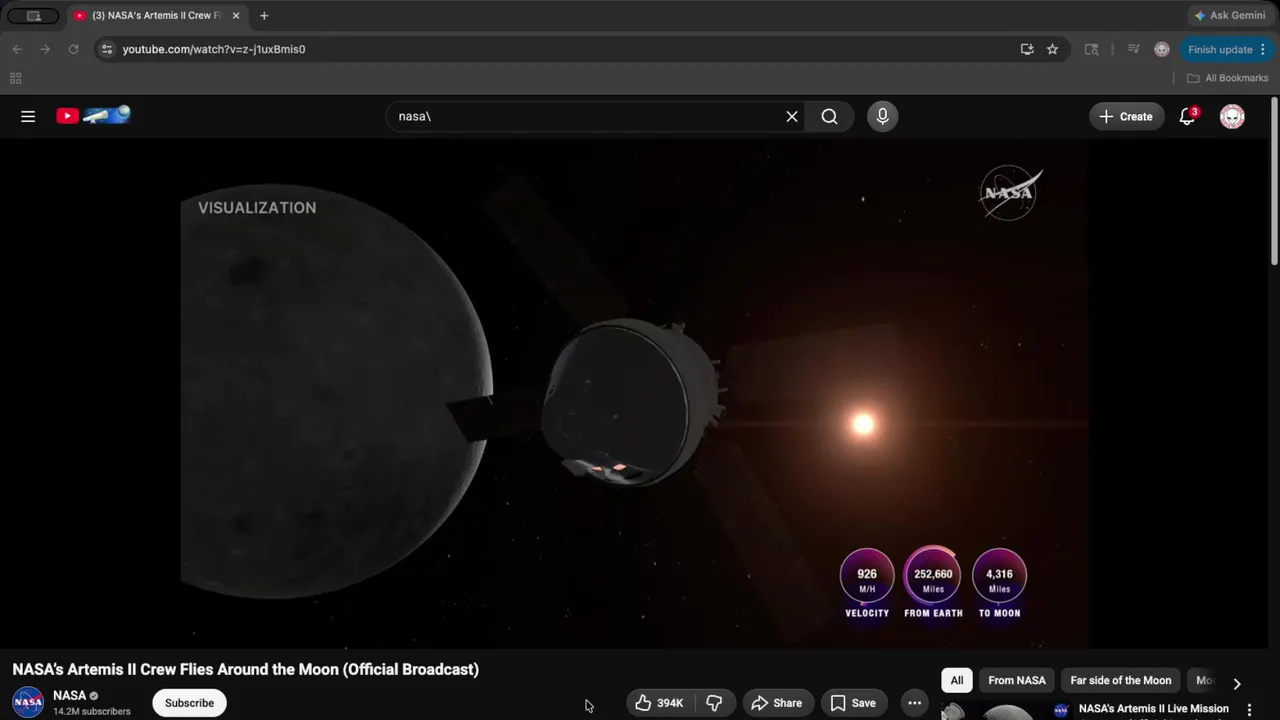Clear the search box with X
Screen dimensions: 1280x720
[792, 116]
